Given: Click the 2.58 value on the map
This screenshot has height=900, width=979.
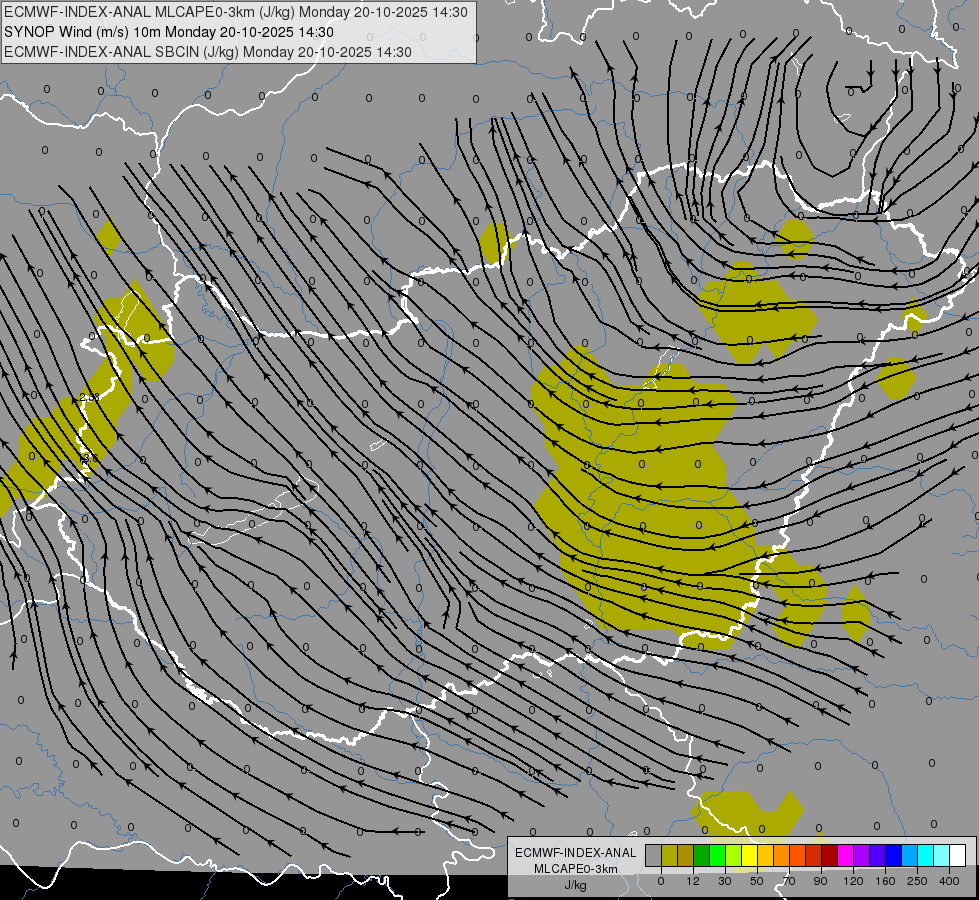Looking at the screenshot, I should coord(89,397).
